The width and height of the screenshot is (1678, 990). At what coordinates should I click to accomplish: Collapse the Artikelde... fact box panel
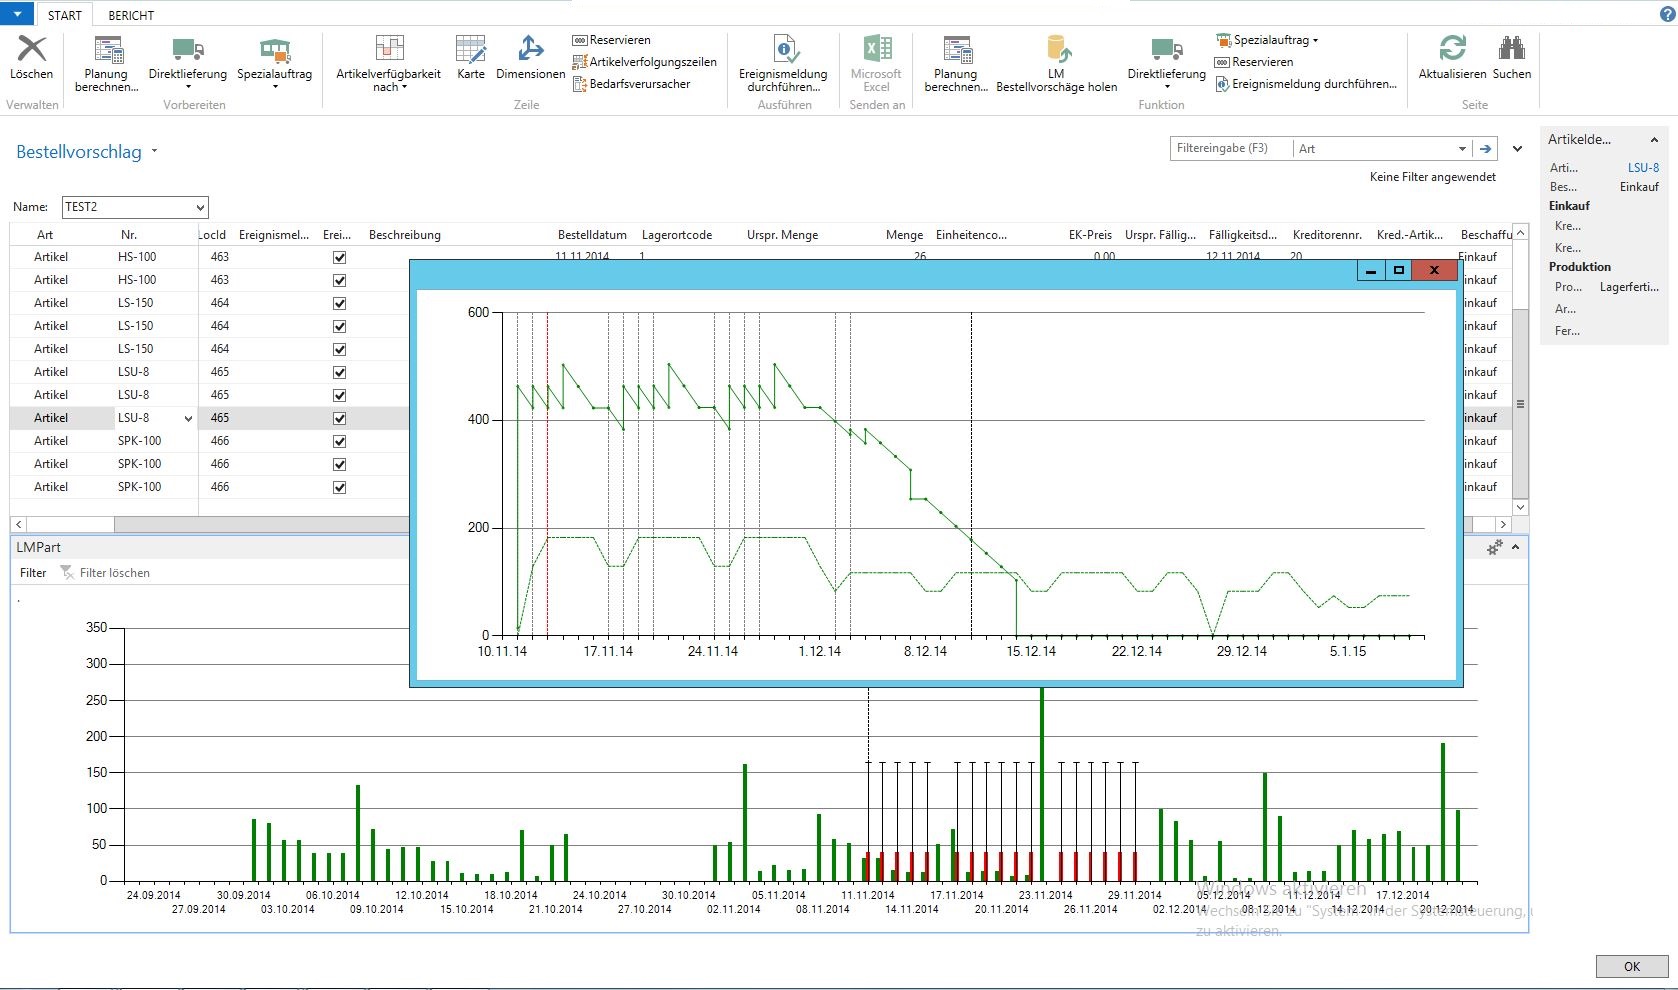[1653, 140]
